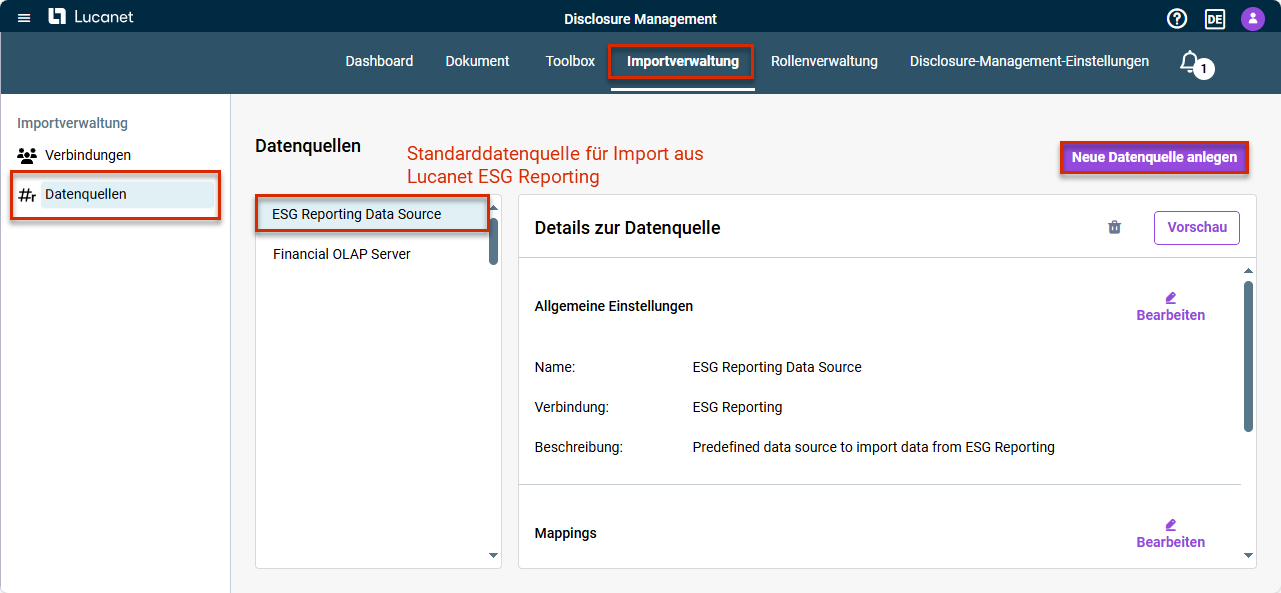Delete data source with trash icon
The height and width of the screenshot is (593, 1281).
pyautogui.click(x=1114, y=227)
